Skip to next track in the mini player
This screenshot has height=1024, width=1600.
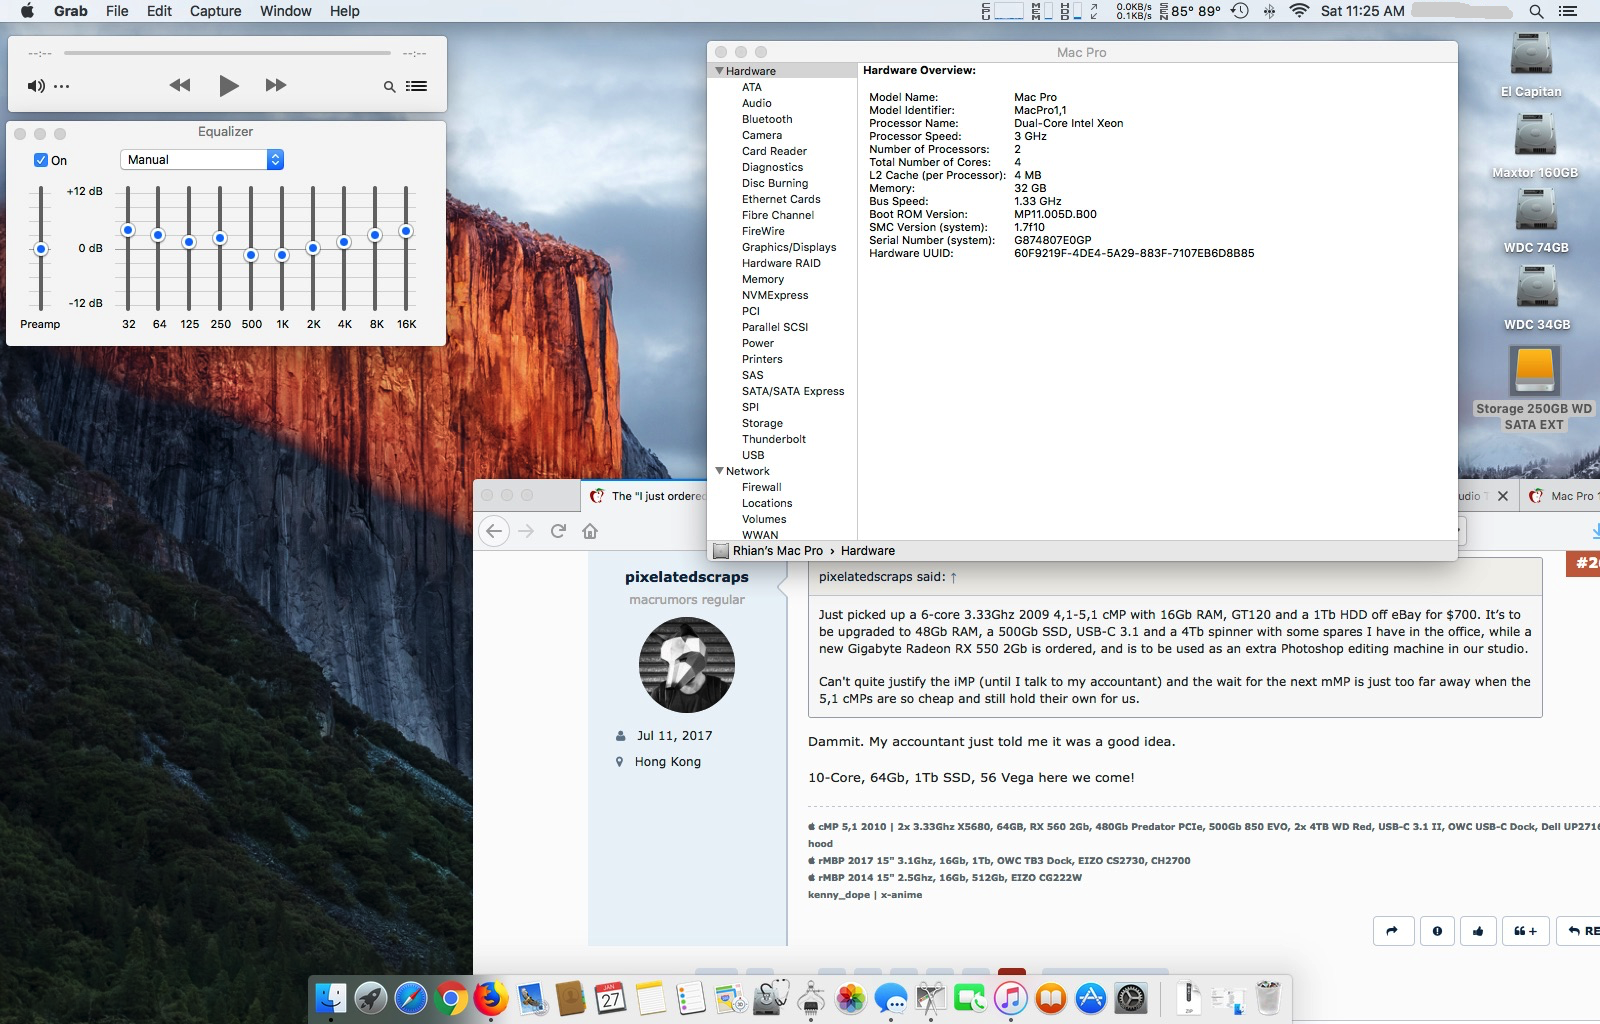click(276, 86)
